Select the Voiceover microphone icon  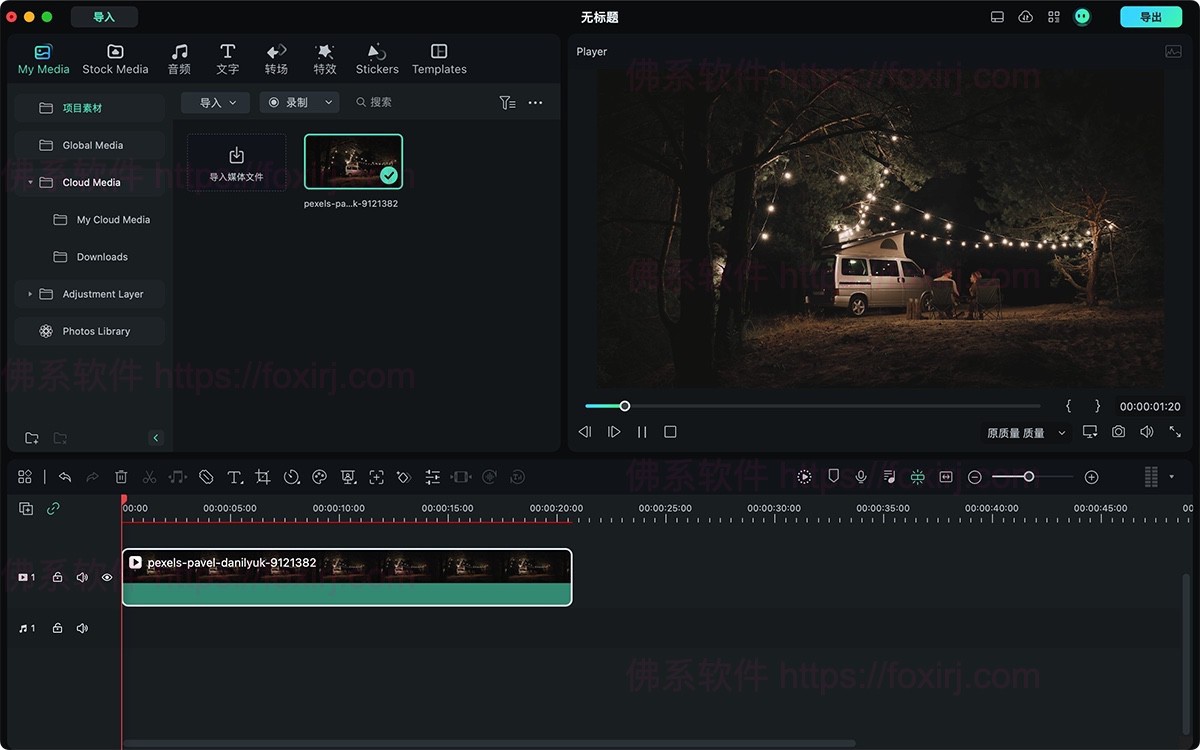tap(861, 477)
